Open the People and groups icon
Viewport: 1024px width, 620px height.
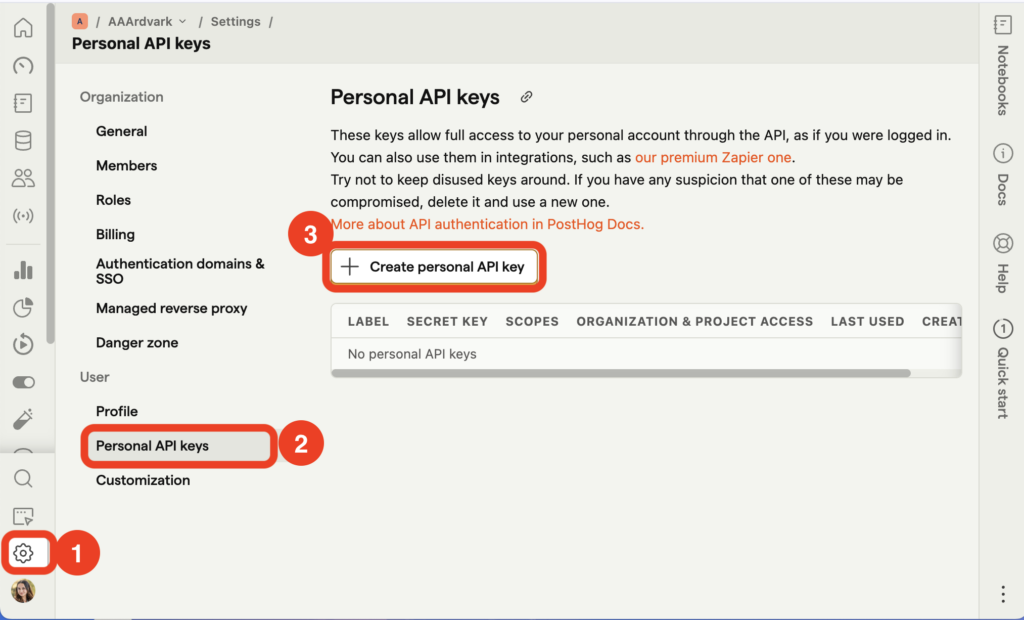point(23,178)
